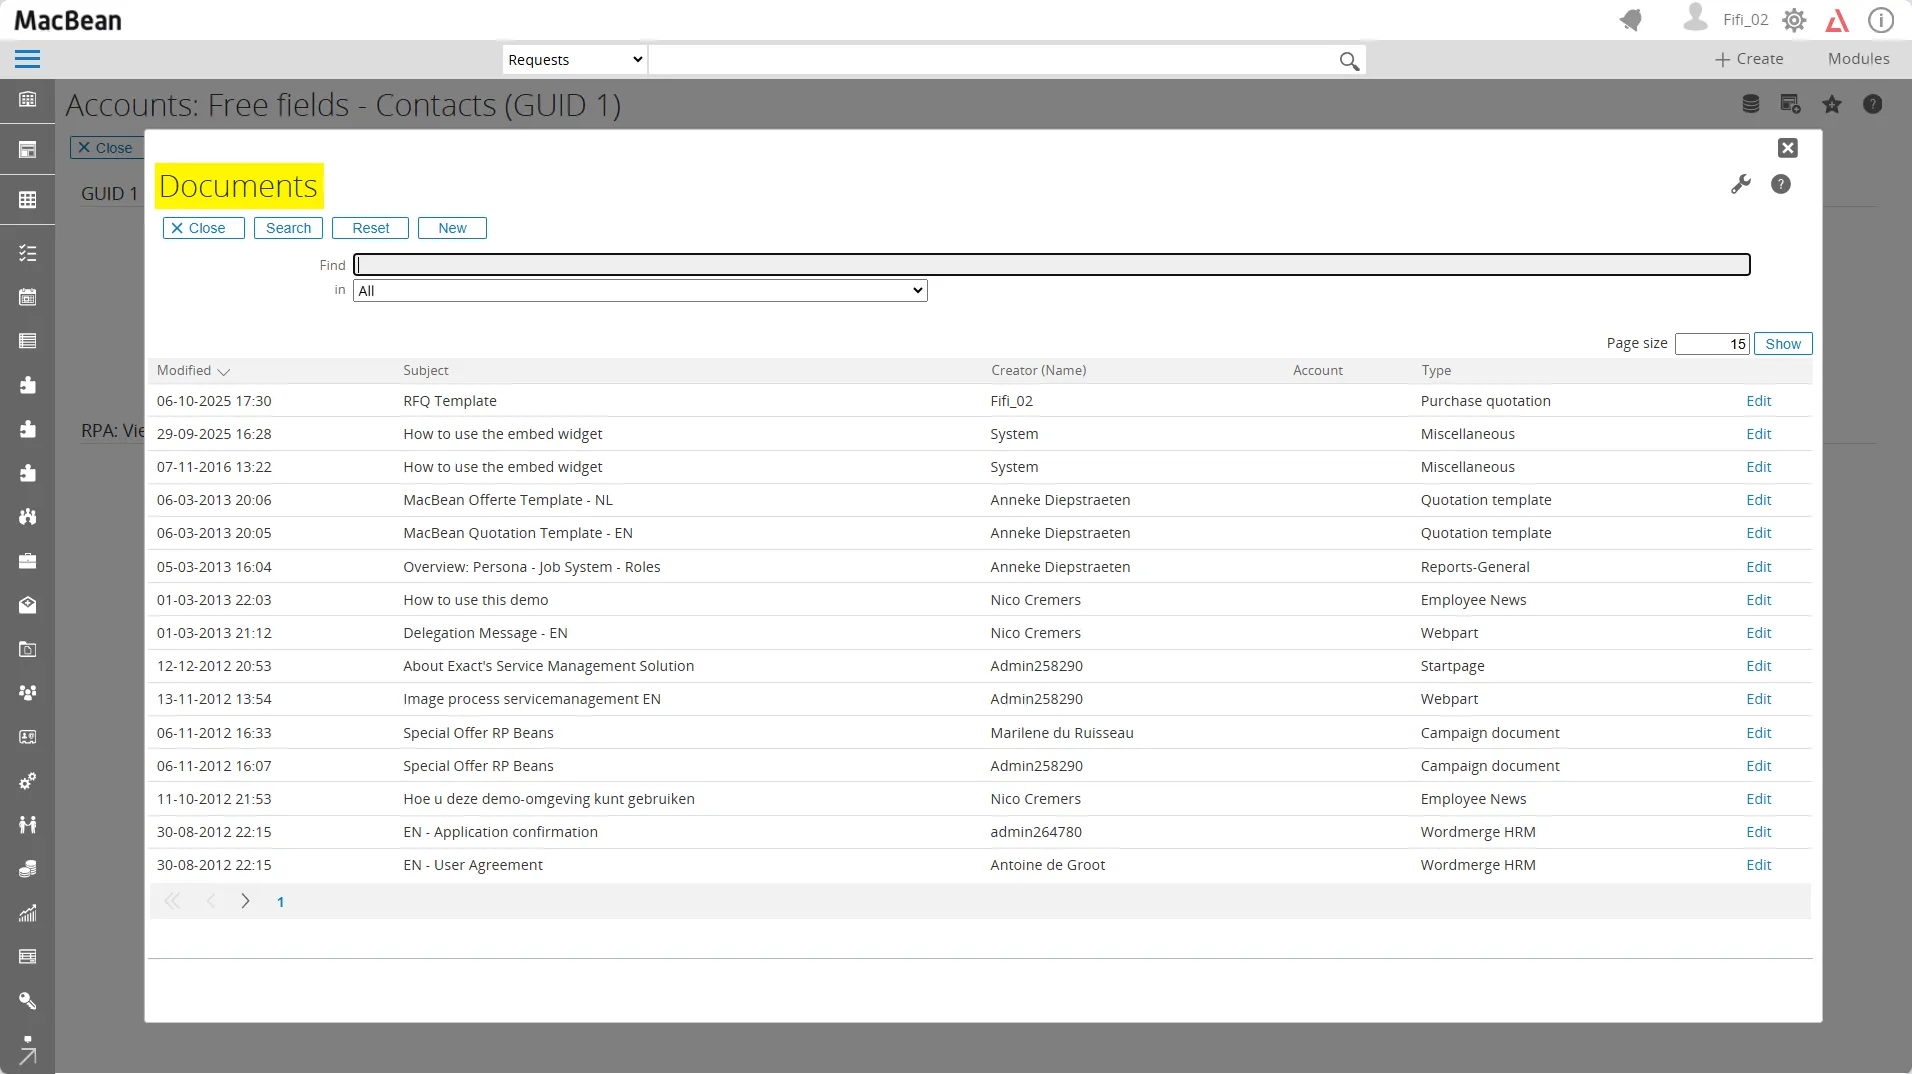1912x1074 pixels.
Task: Click the Search button
Action: [x=288, y=228]
